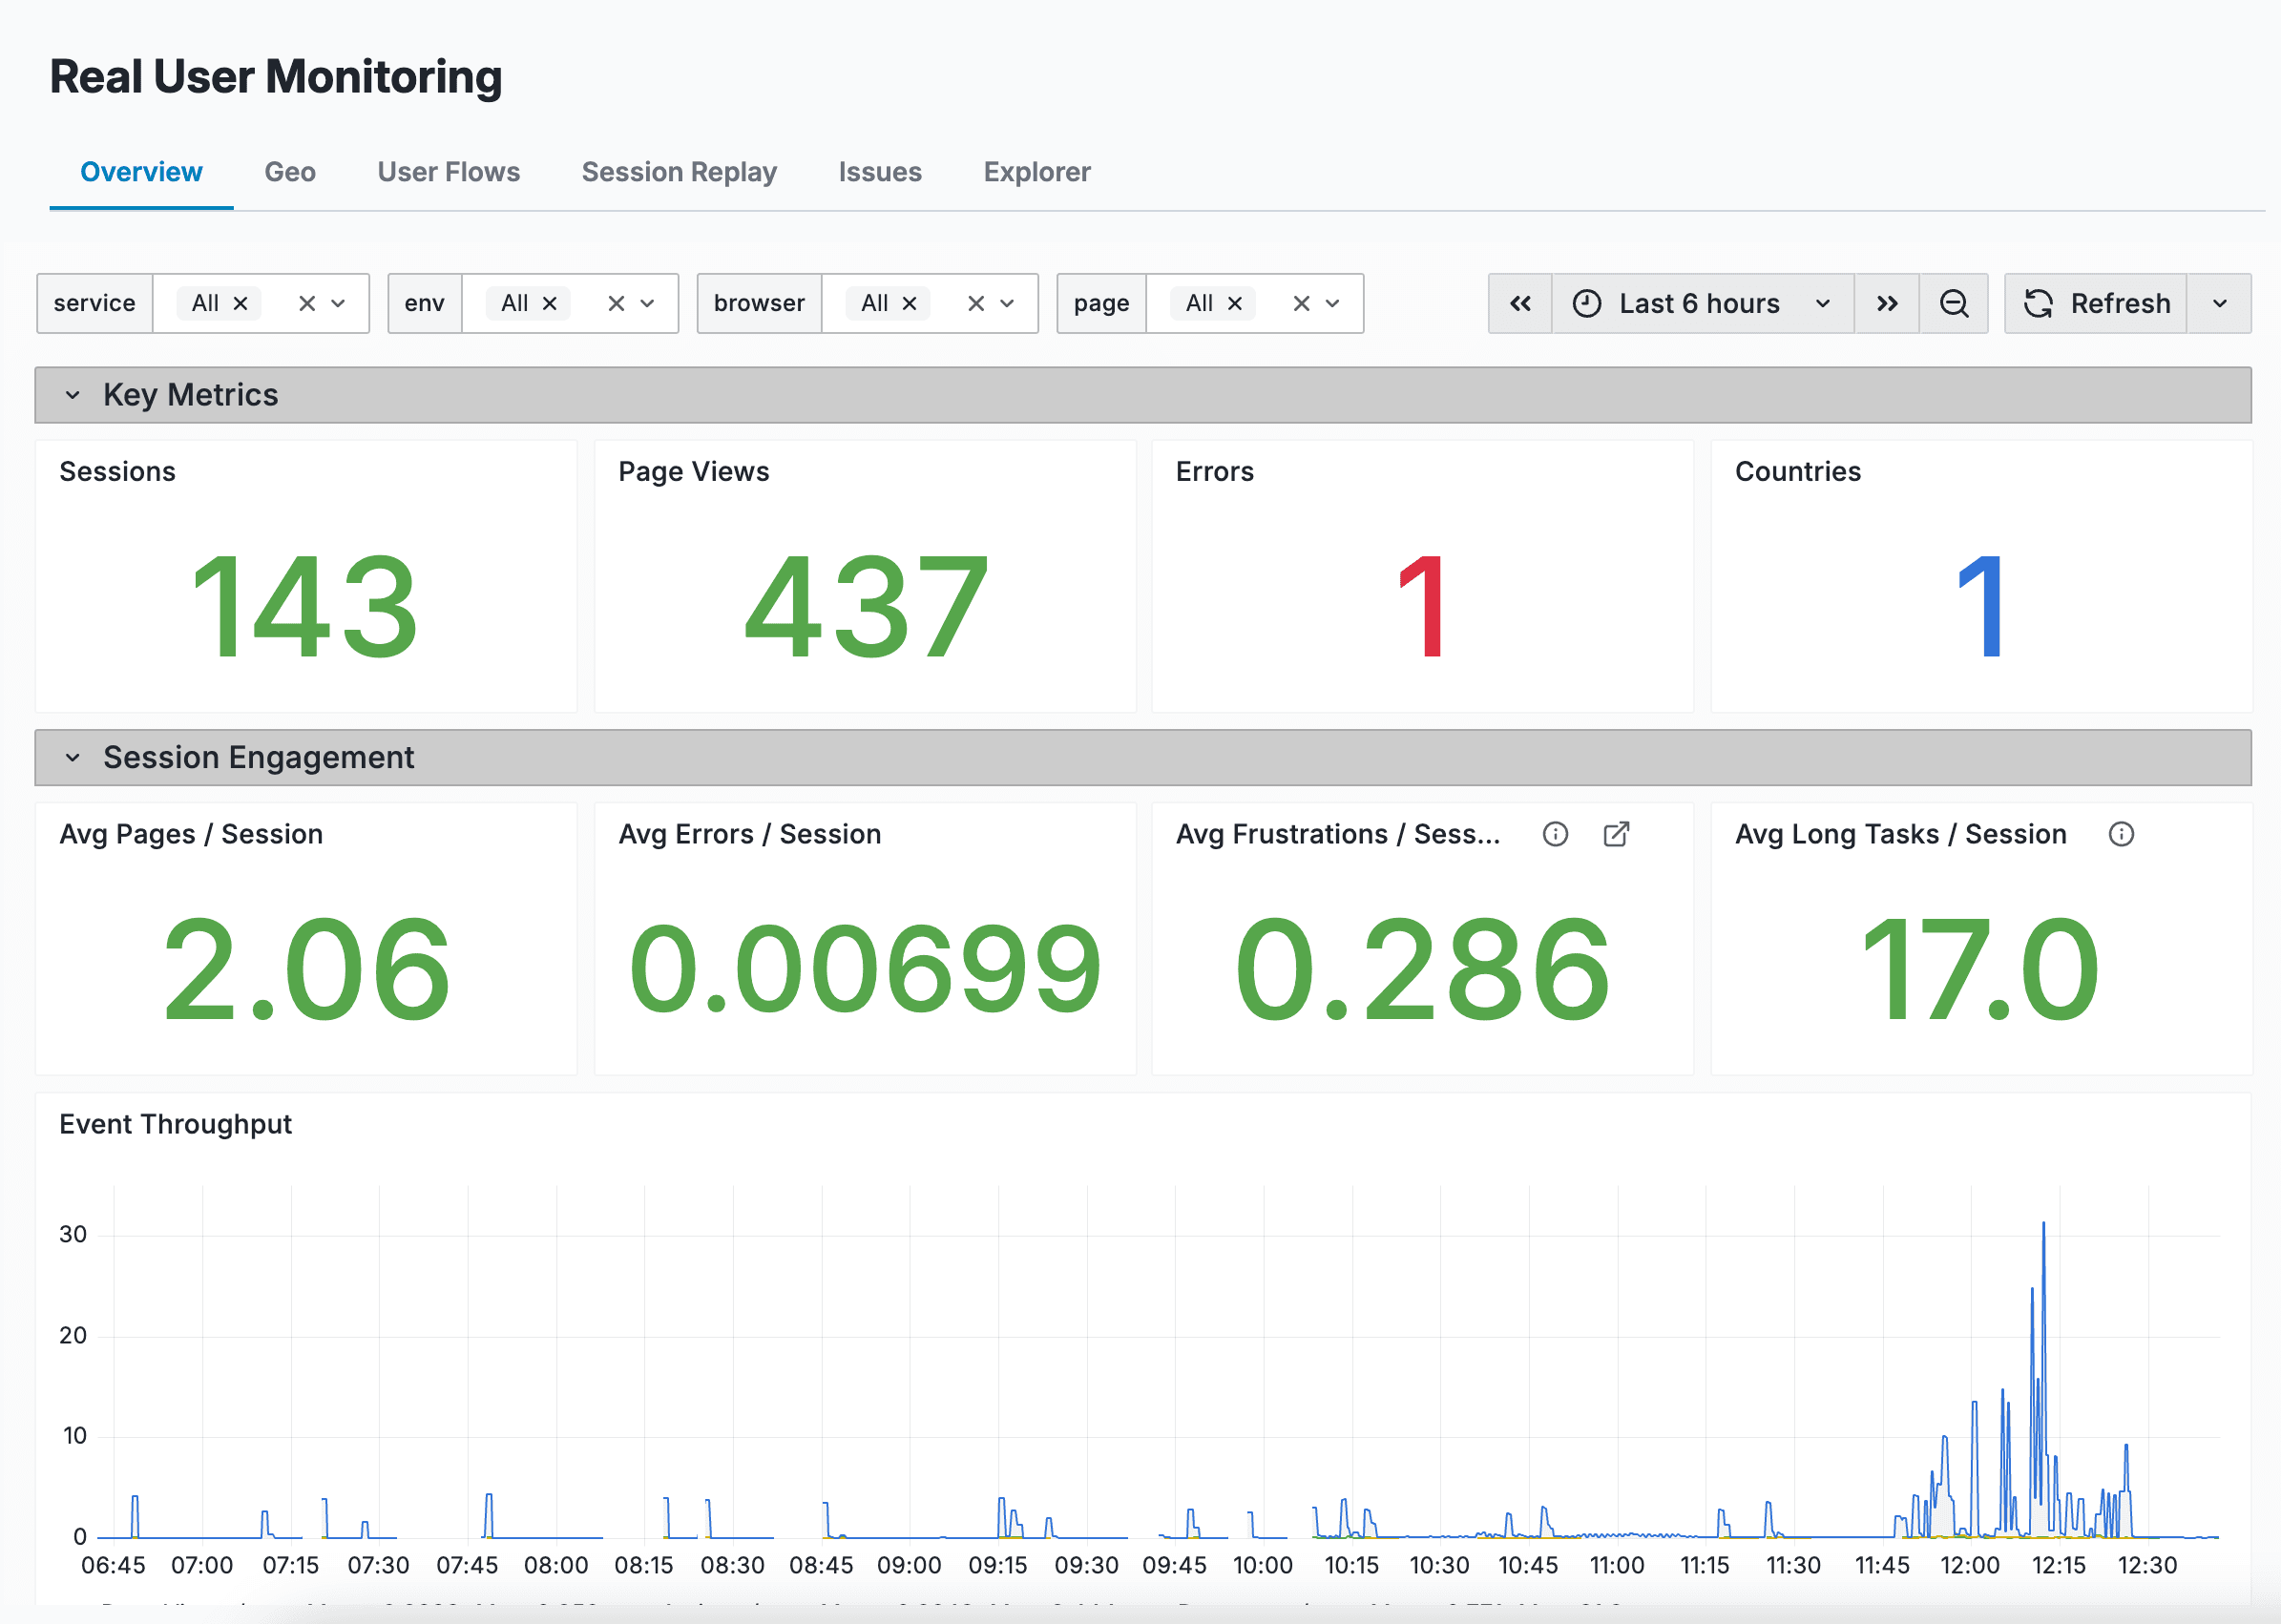The height and width of the screenshot is (1624, 2281).
Task: Click the Avg Long Tasks / Session title
Action: coord(1900,834)
